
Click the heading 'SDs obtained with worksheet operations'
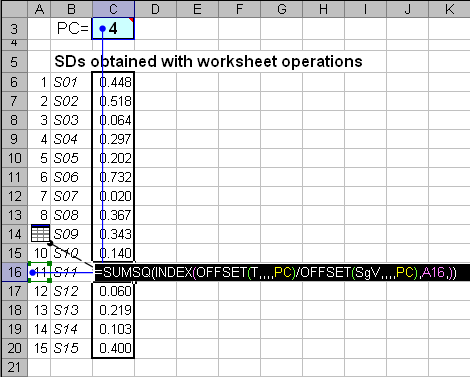pyautogui.click(x=208, y=61)
